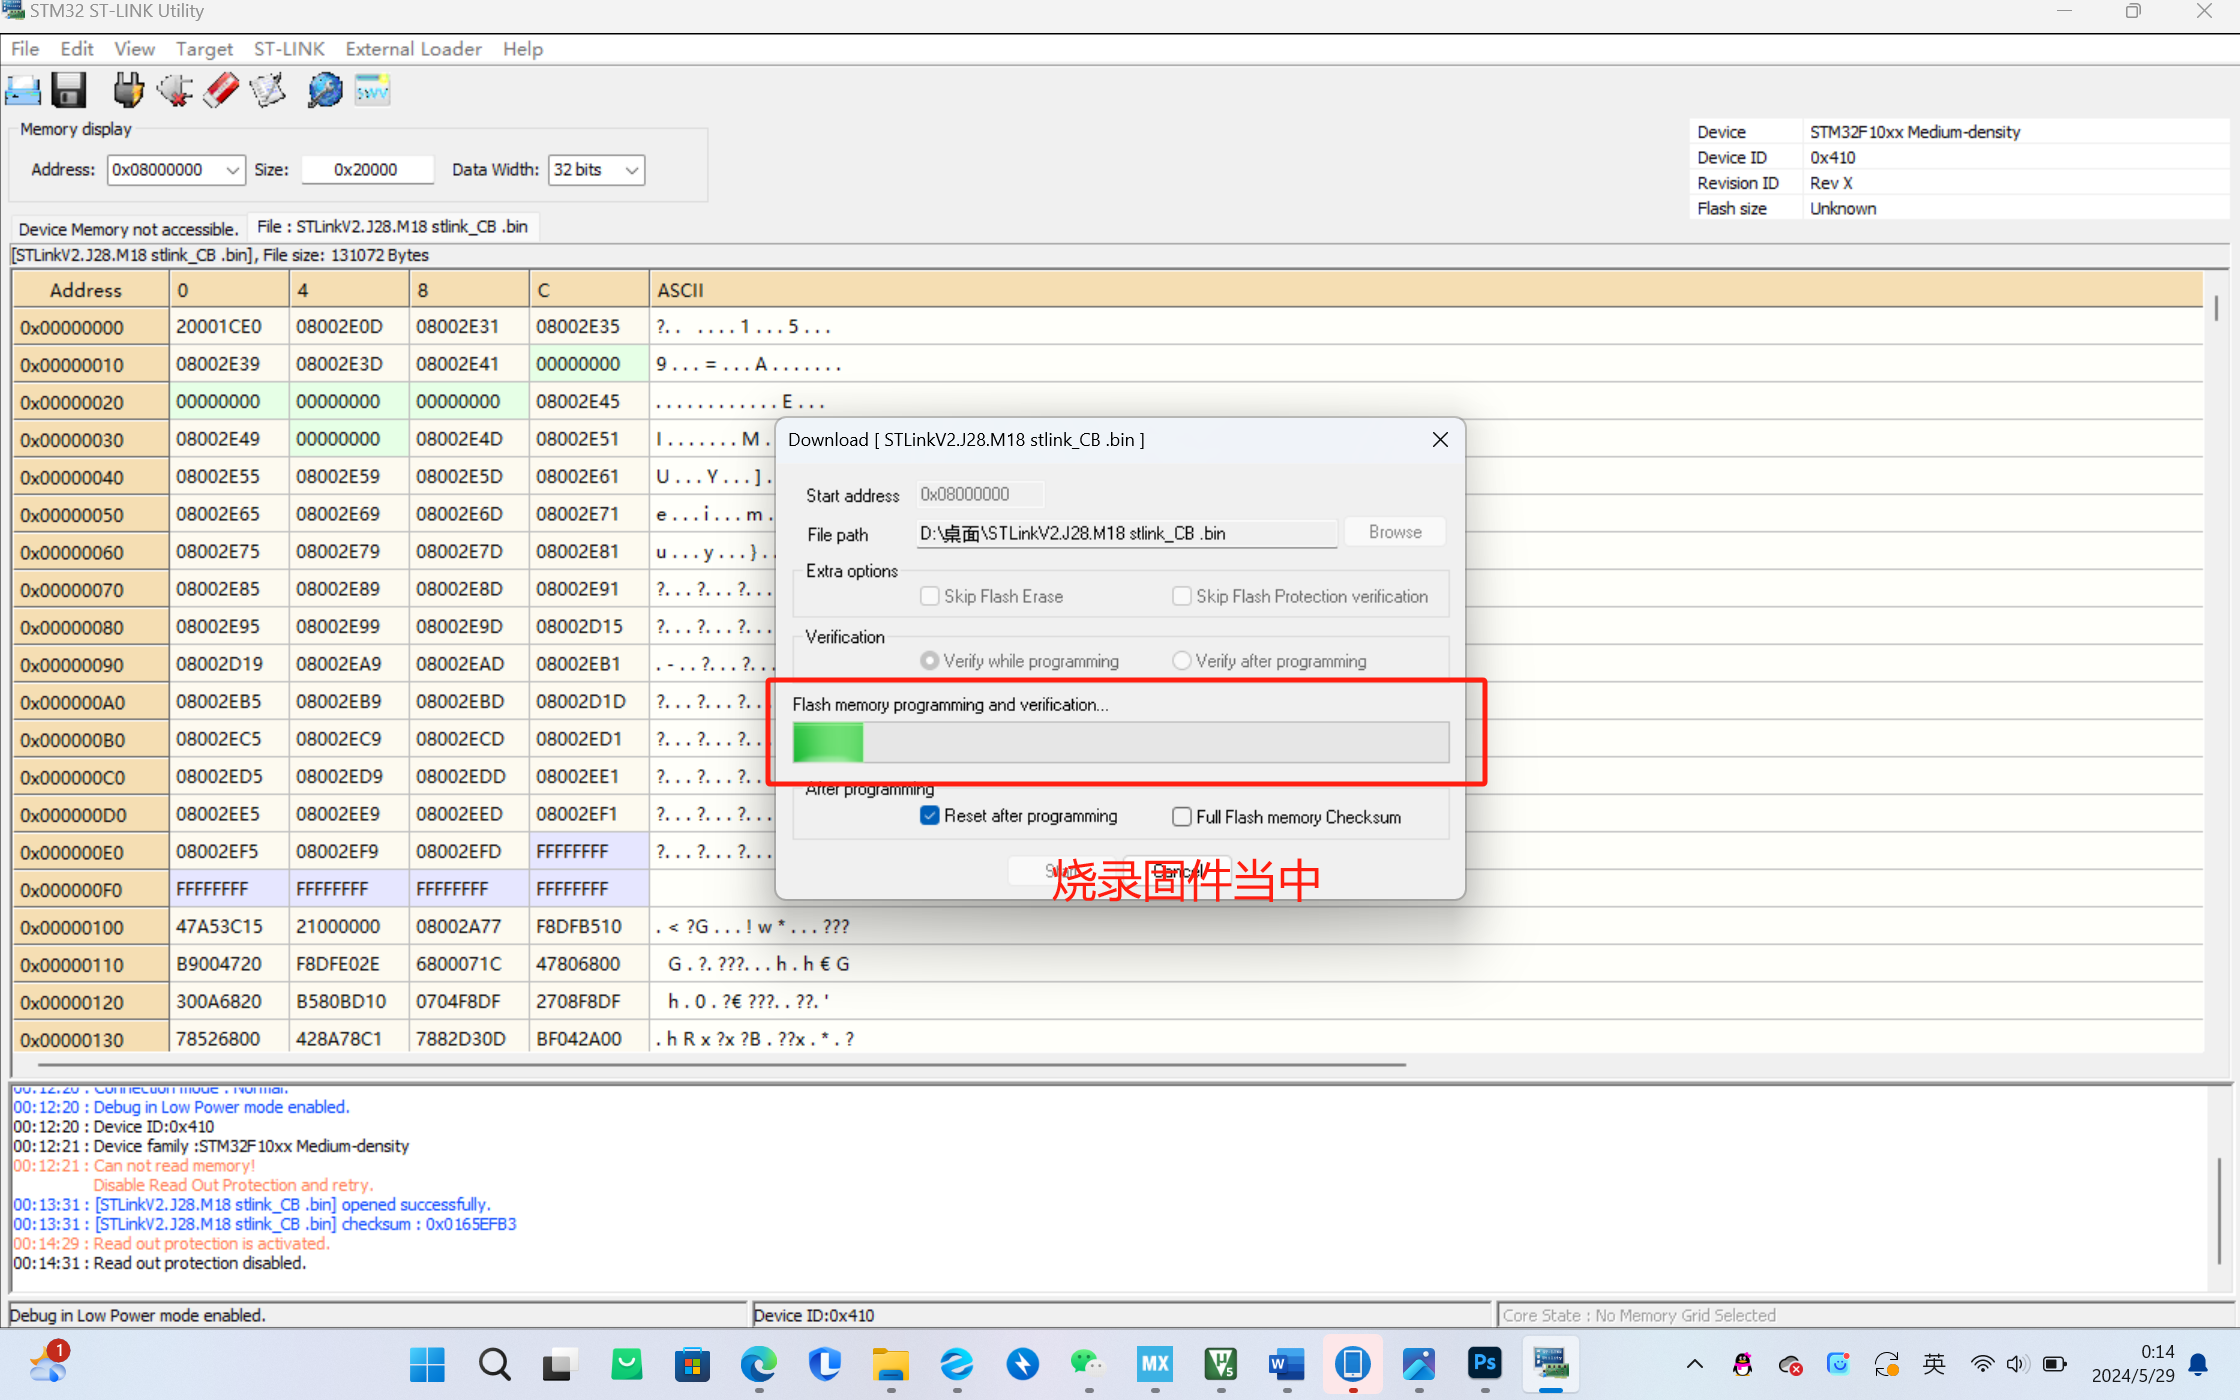The width and height of the screenshot is (2240, 1400).
Task: Click the Device ID value 0x410
Action: point(1832,158)
